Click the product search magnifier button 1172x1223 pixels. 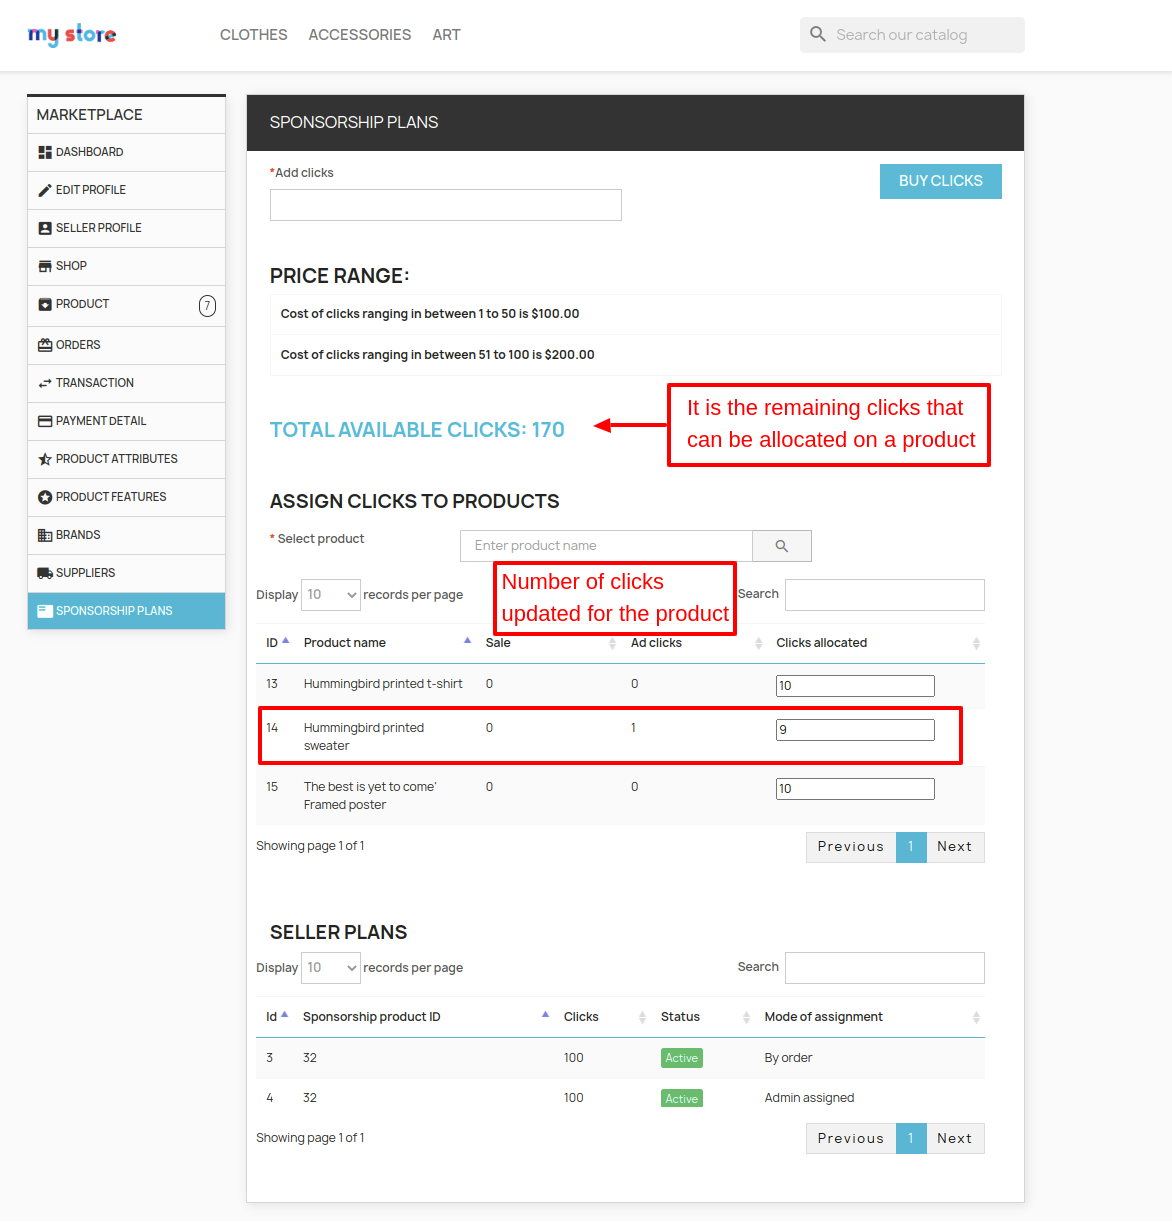[x=782, y=546]
